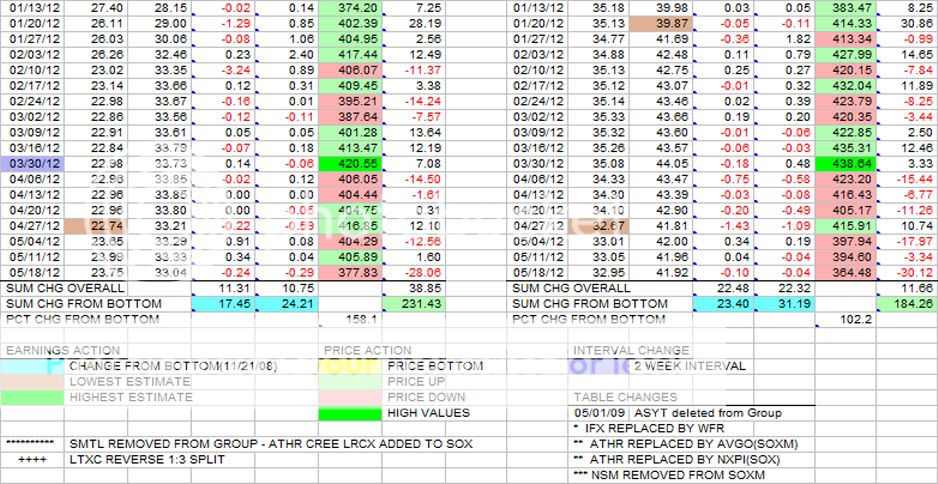Select the Earnings Action legend header
The image size is (938, 484).
[62, 350]
